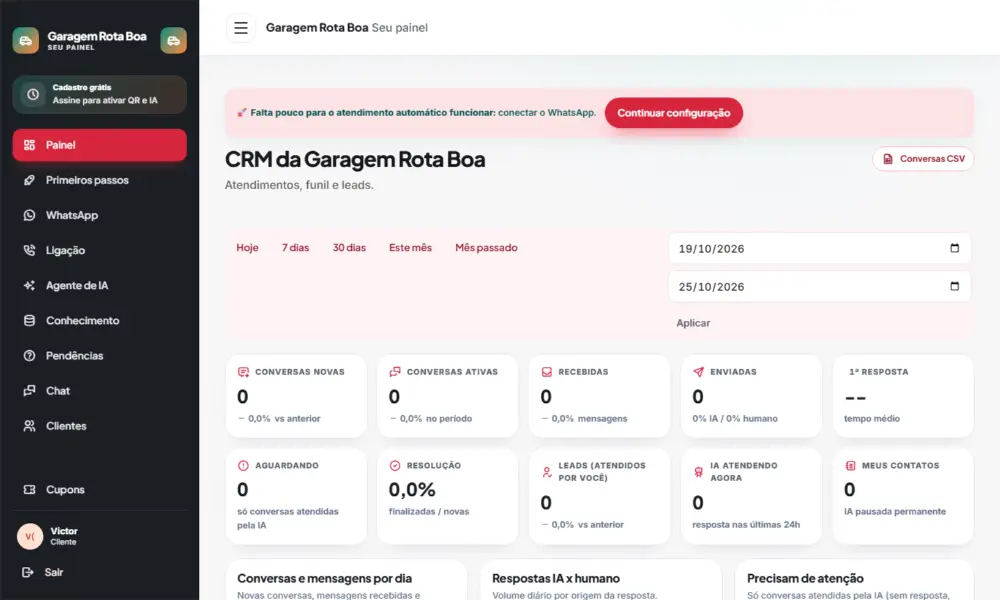
Task: Click the car logo right of Garagem Rota Boa
Action: (x=173, y=40)
